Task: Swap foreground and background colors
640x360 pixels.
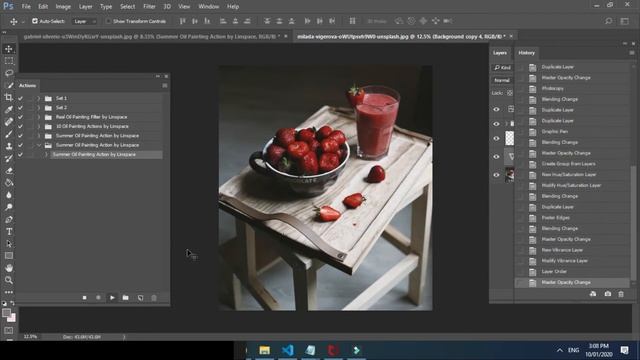Action: point(13,303)
